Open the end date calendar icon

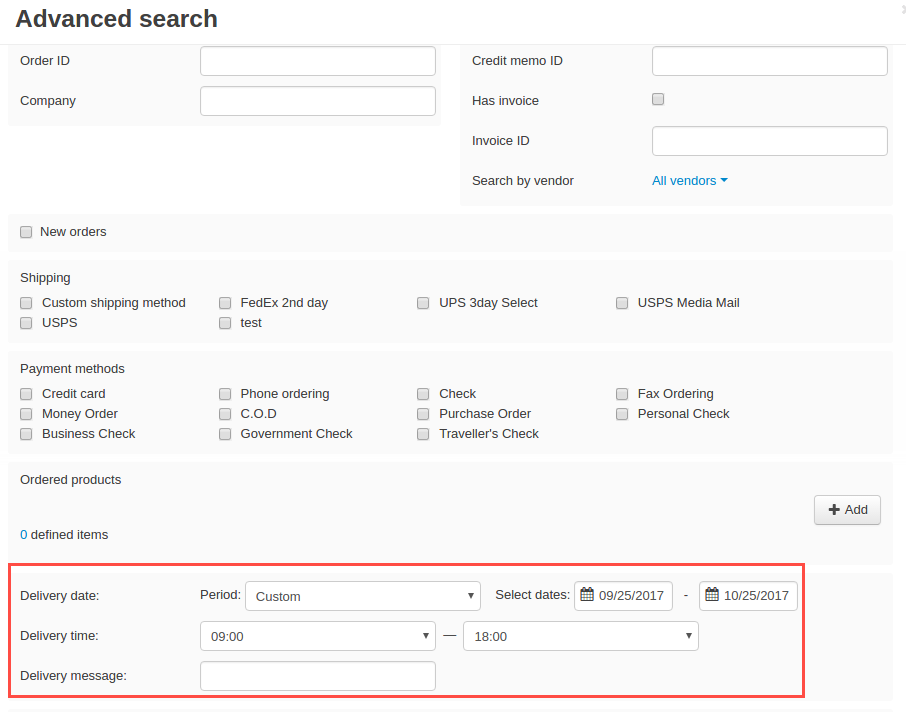(712, 595)
